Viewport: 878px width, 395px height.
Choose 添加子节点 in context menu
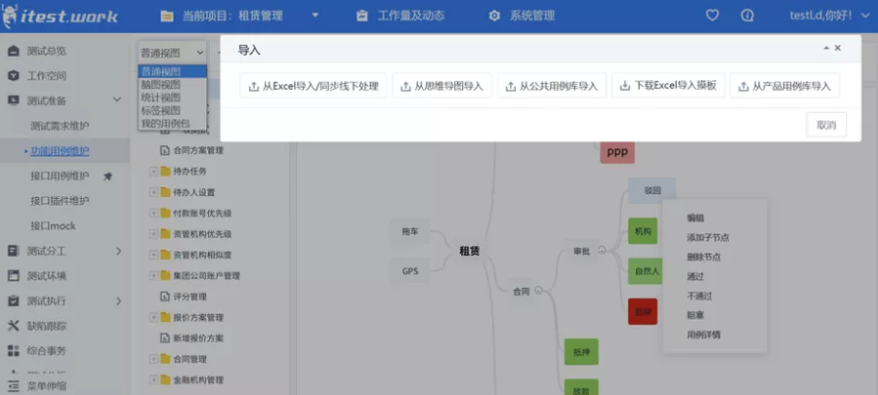coord(708,238)
